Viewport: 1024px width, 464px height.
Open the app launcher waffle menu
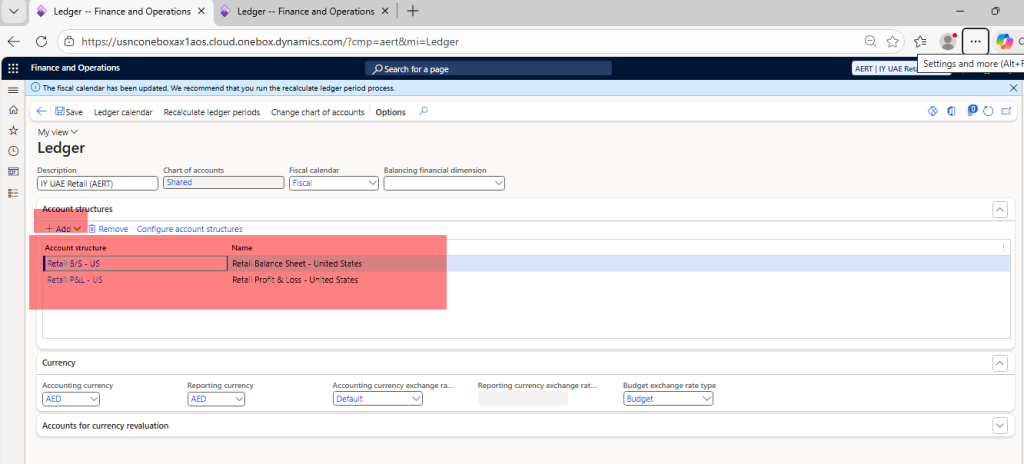pos(13,68)
